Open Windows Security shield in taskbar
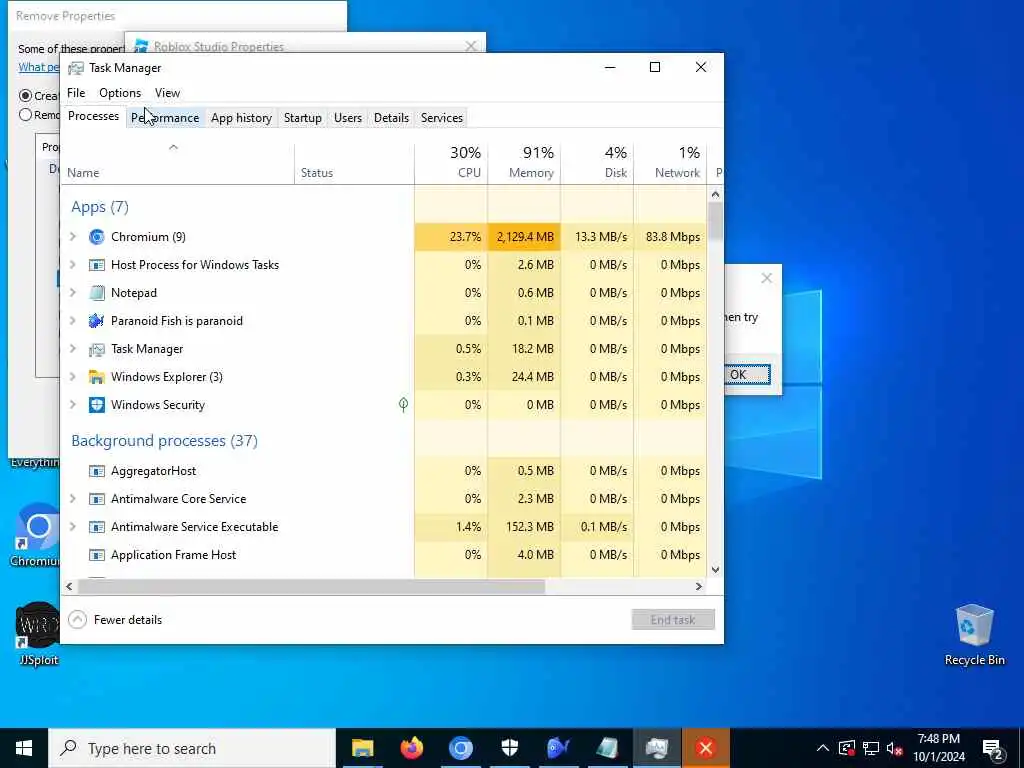Screen dimensions: 1024x768 click(509, 748)
